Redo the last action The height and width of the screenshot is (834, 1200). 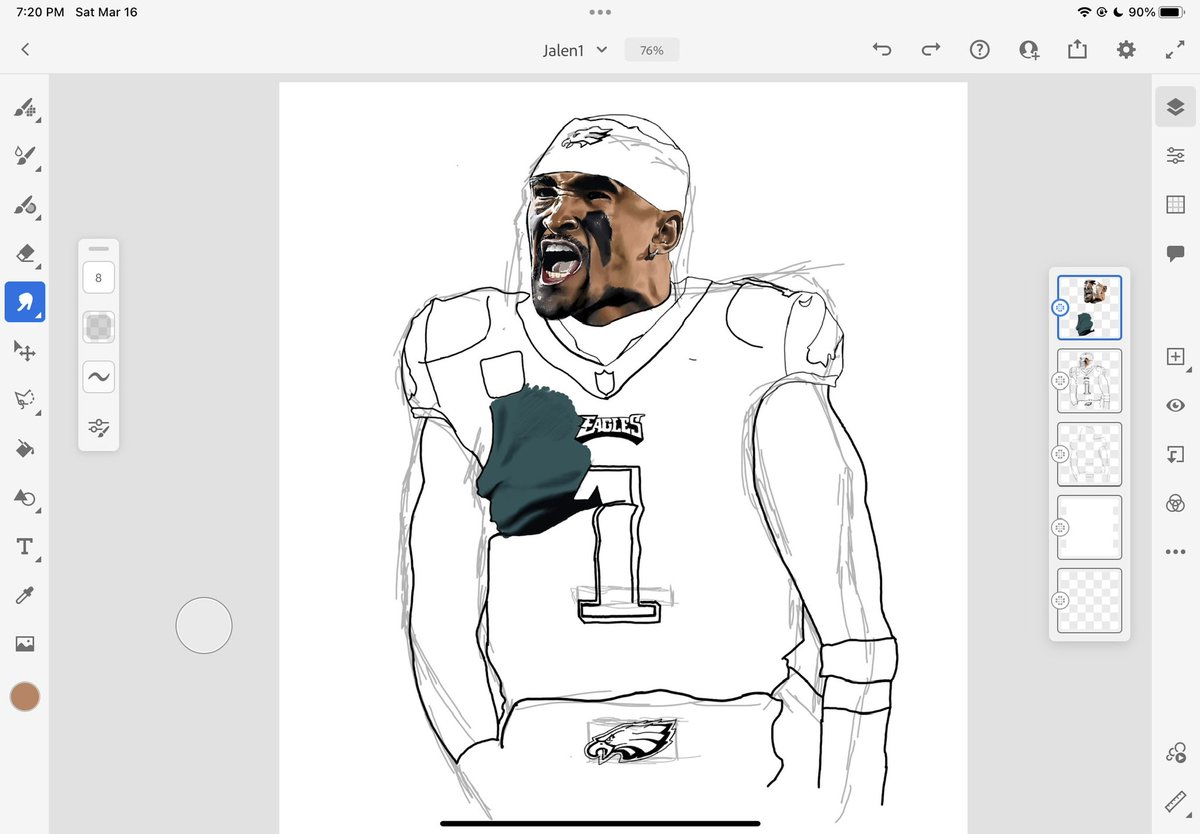931,49
